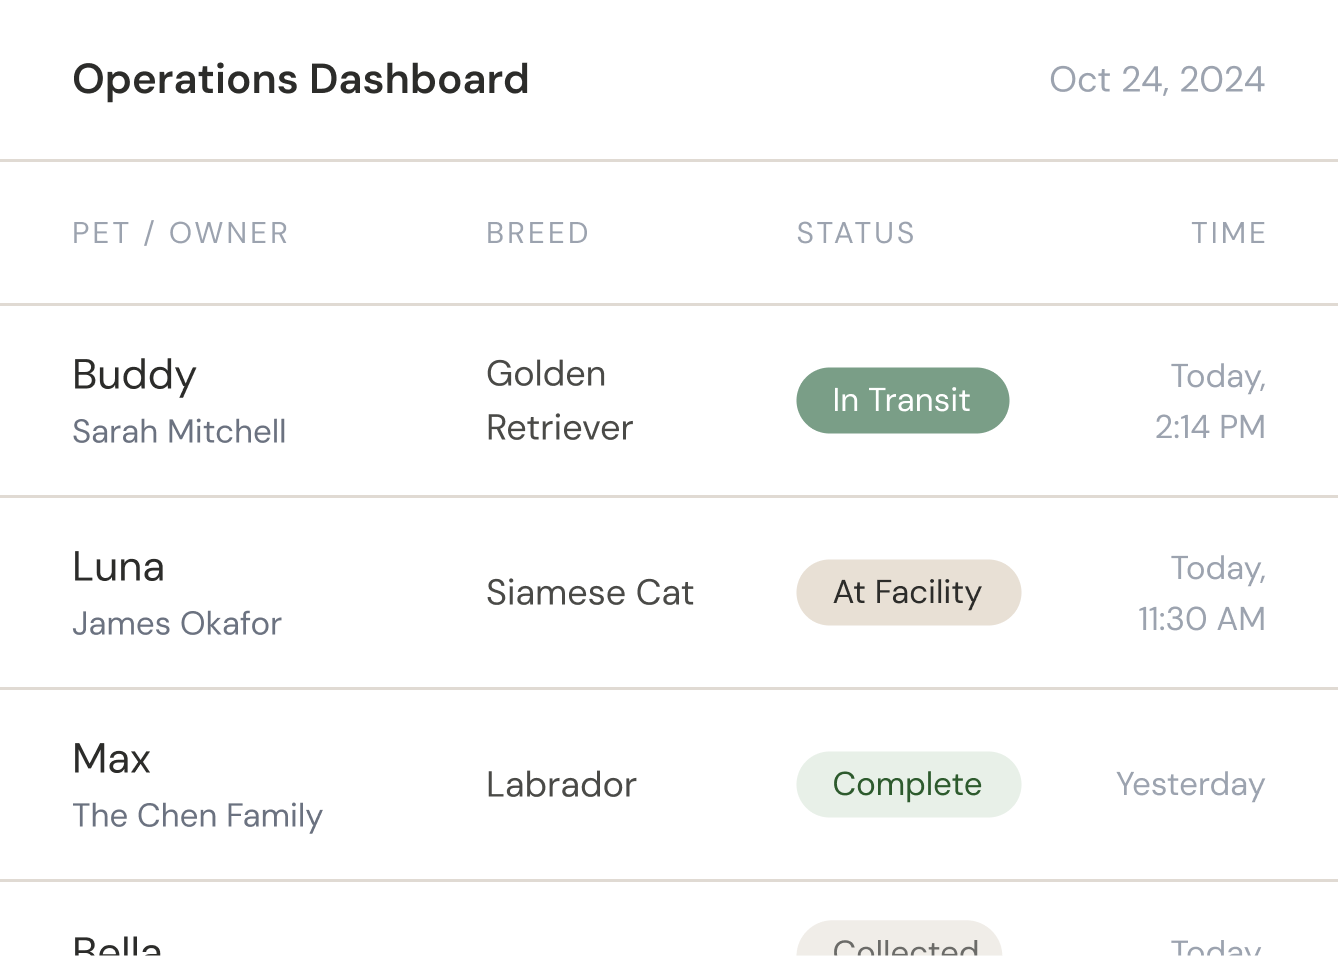Click the Complete status badge
1338x956 pixels.
908,784
